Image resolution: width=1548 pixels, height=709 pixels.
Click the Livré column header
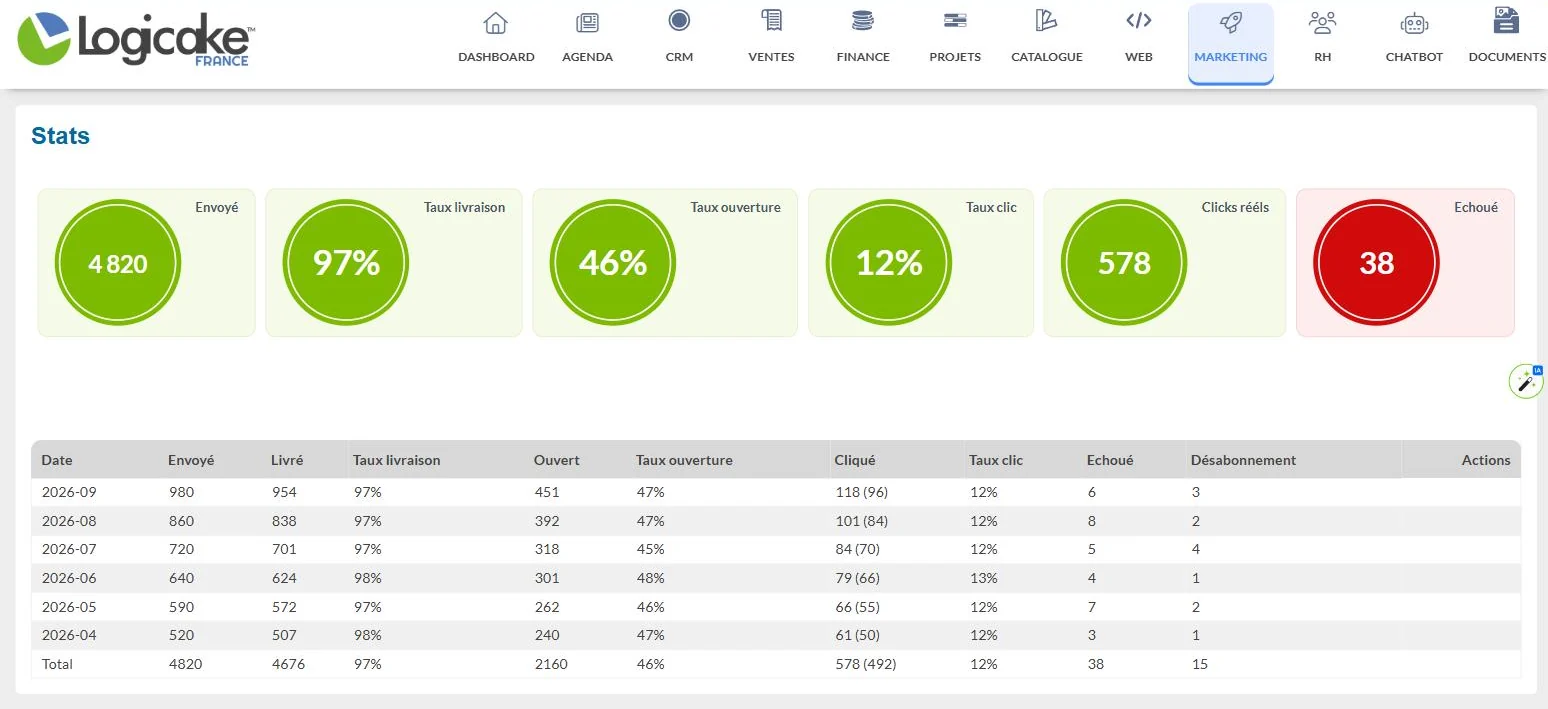click(x=287, y=460)
